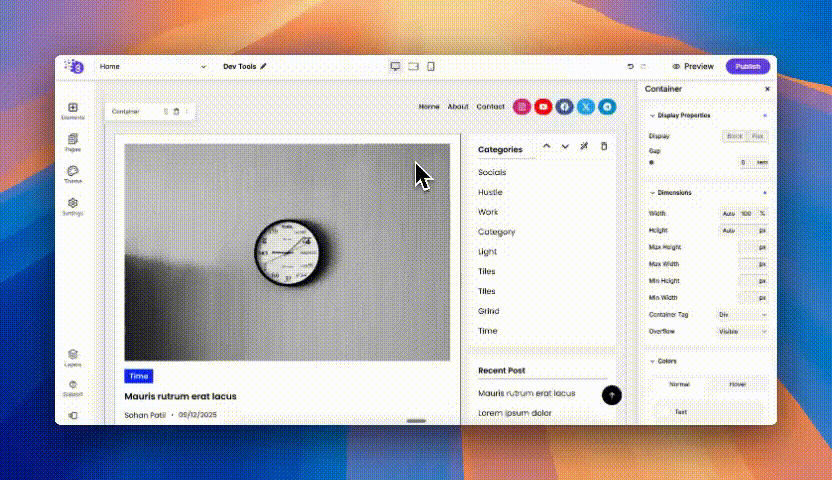Redo the last change

(x=643, y=66)
